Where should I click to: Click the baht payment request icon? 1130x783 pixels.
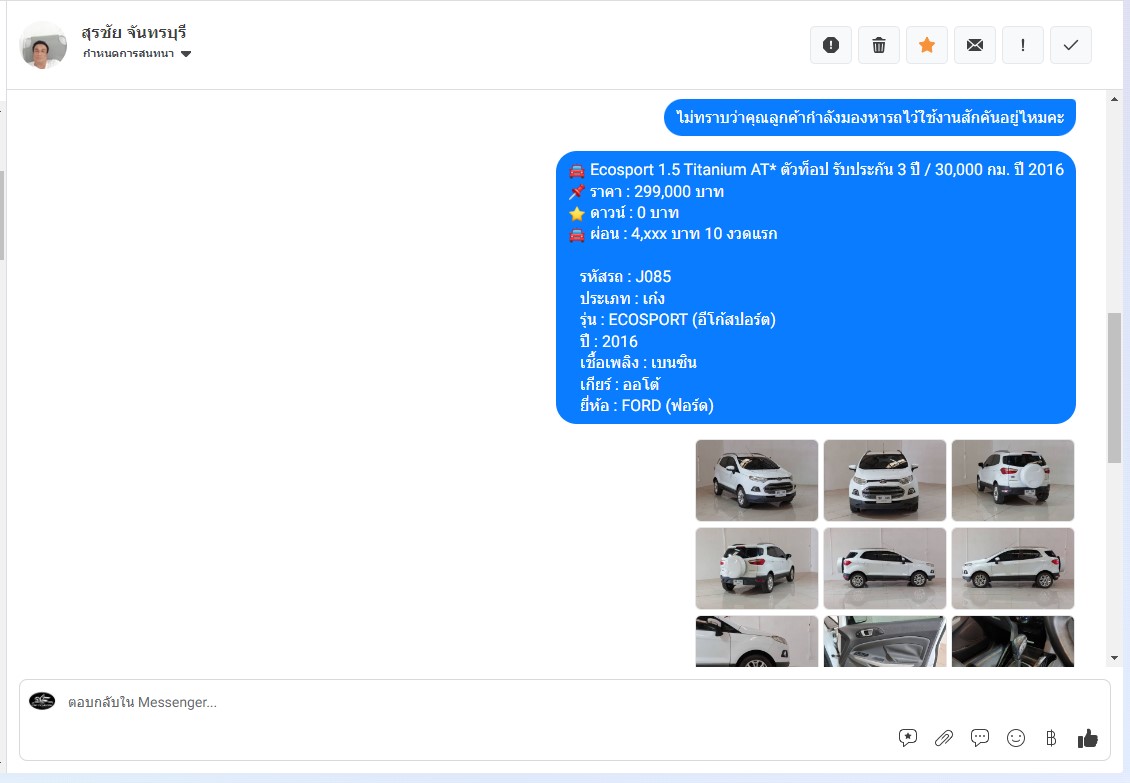1051,738
